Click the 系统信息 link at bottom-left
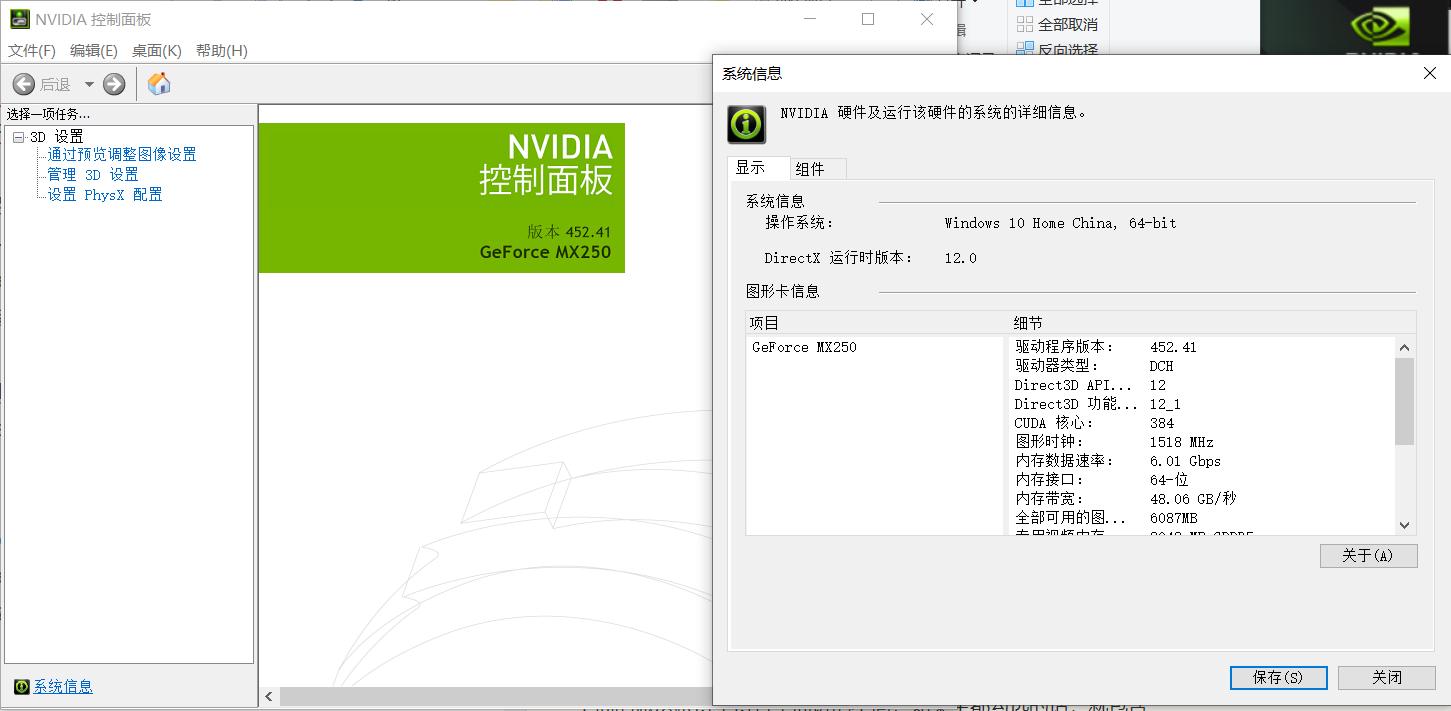This screenshot has width=1451, height=711. [63, 686]
